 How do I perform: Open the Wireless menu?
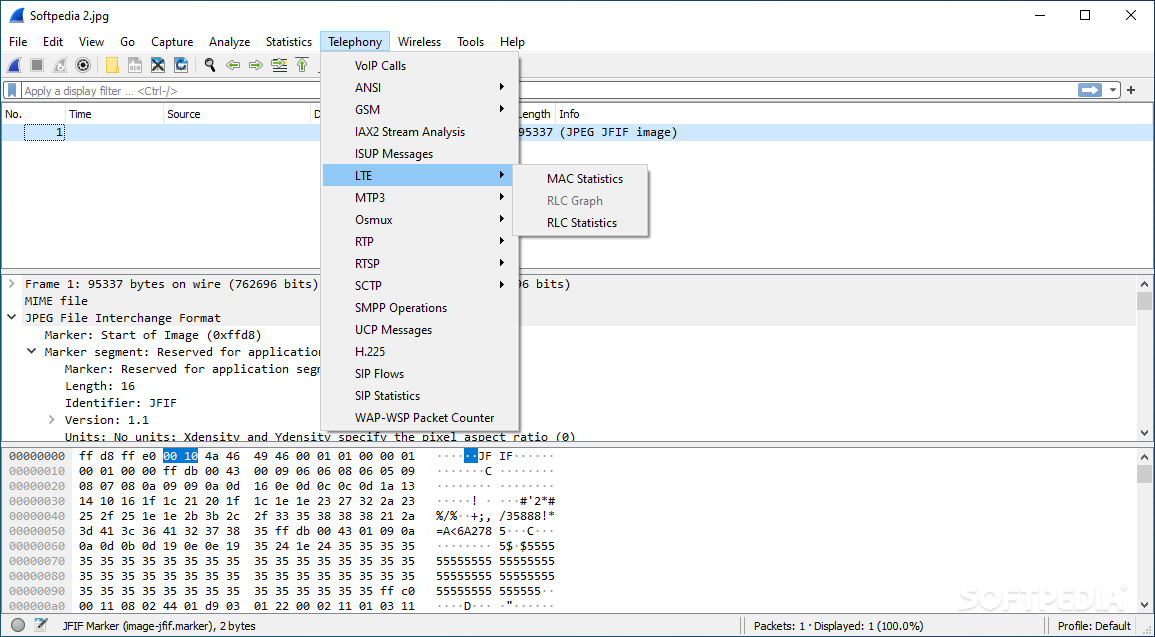[x=419, y=42]
